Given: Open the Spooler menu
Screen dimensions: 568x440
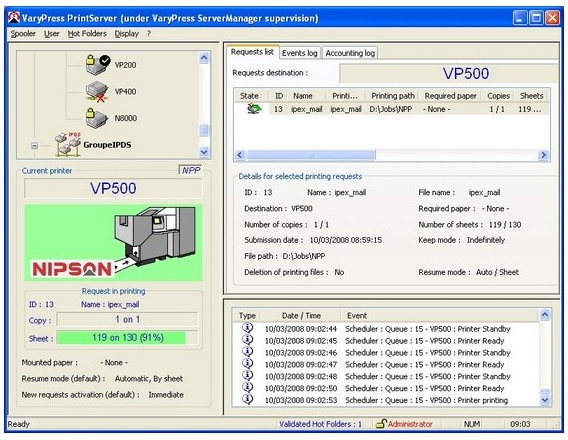Looking at the screenshot, I should 23,34.
